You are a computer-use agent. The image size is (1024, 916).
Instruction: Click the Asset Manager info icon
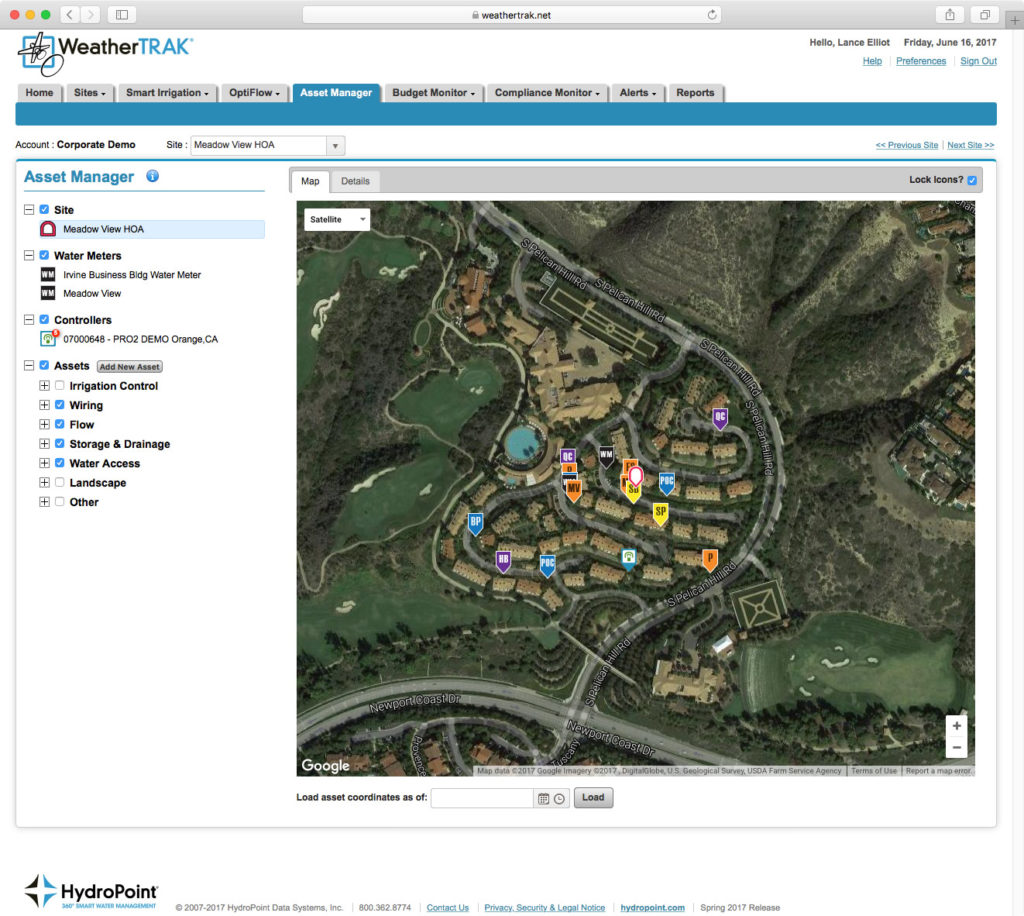[x=151, y=176]
